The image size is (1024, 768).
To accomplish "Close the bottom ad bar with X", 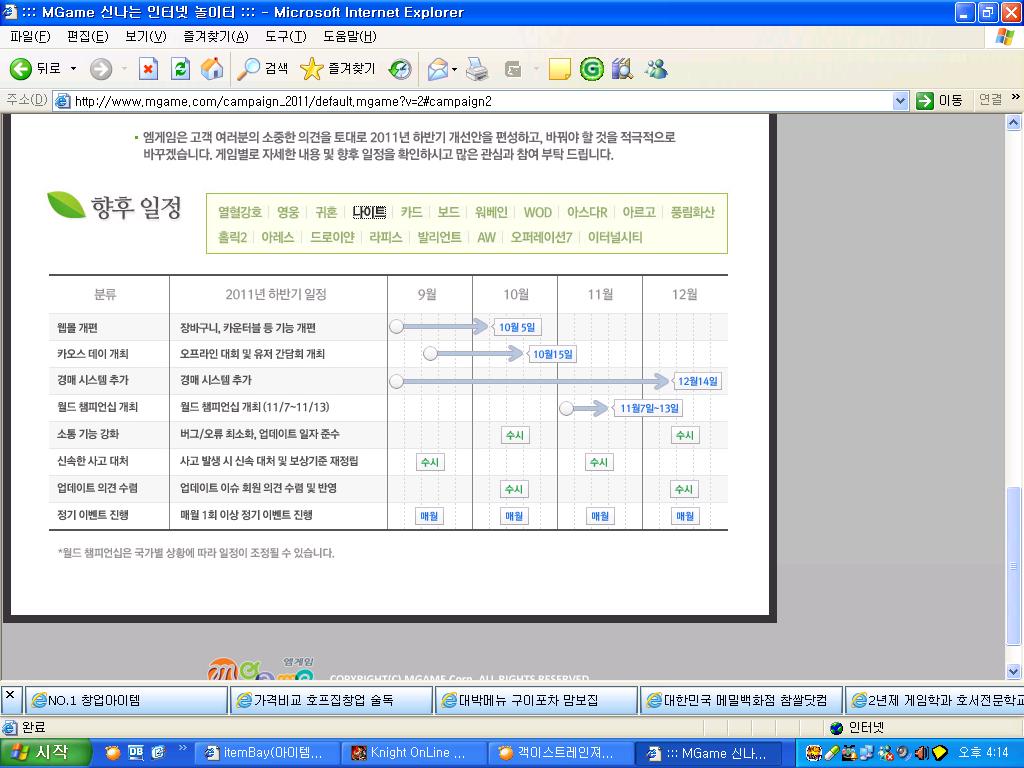I will (10, 696).
